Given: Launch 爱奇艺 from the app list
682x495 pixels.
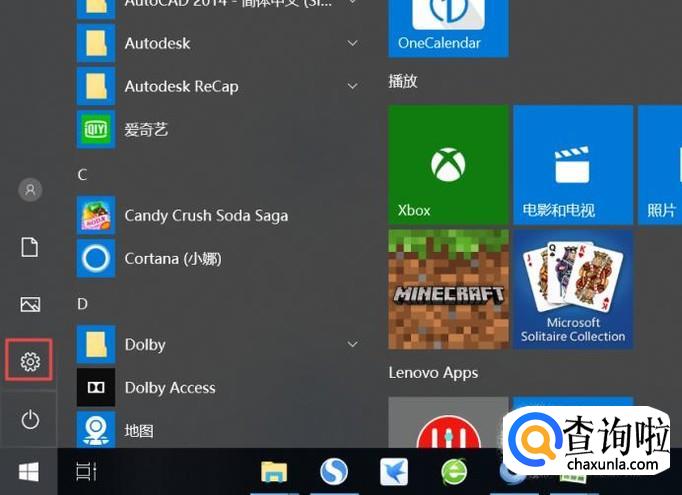Looking at the screenshot, I should 146,129.
